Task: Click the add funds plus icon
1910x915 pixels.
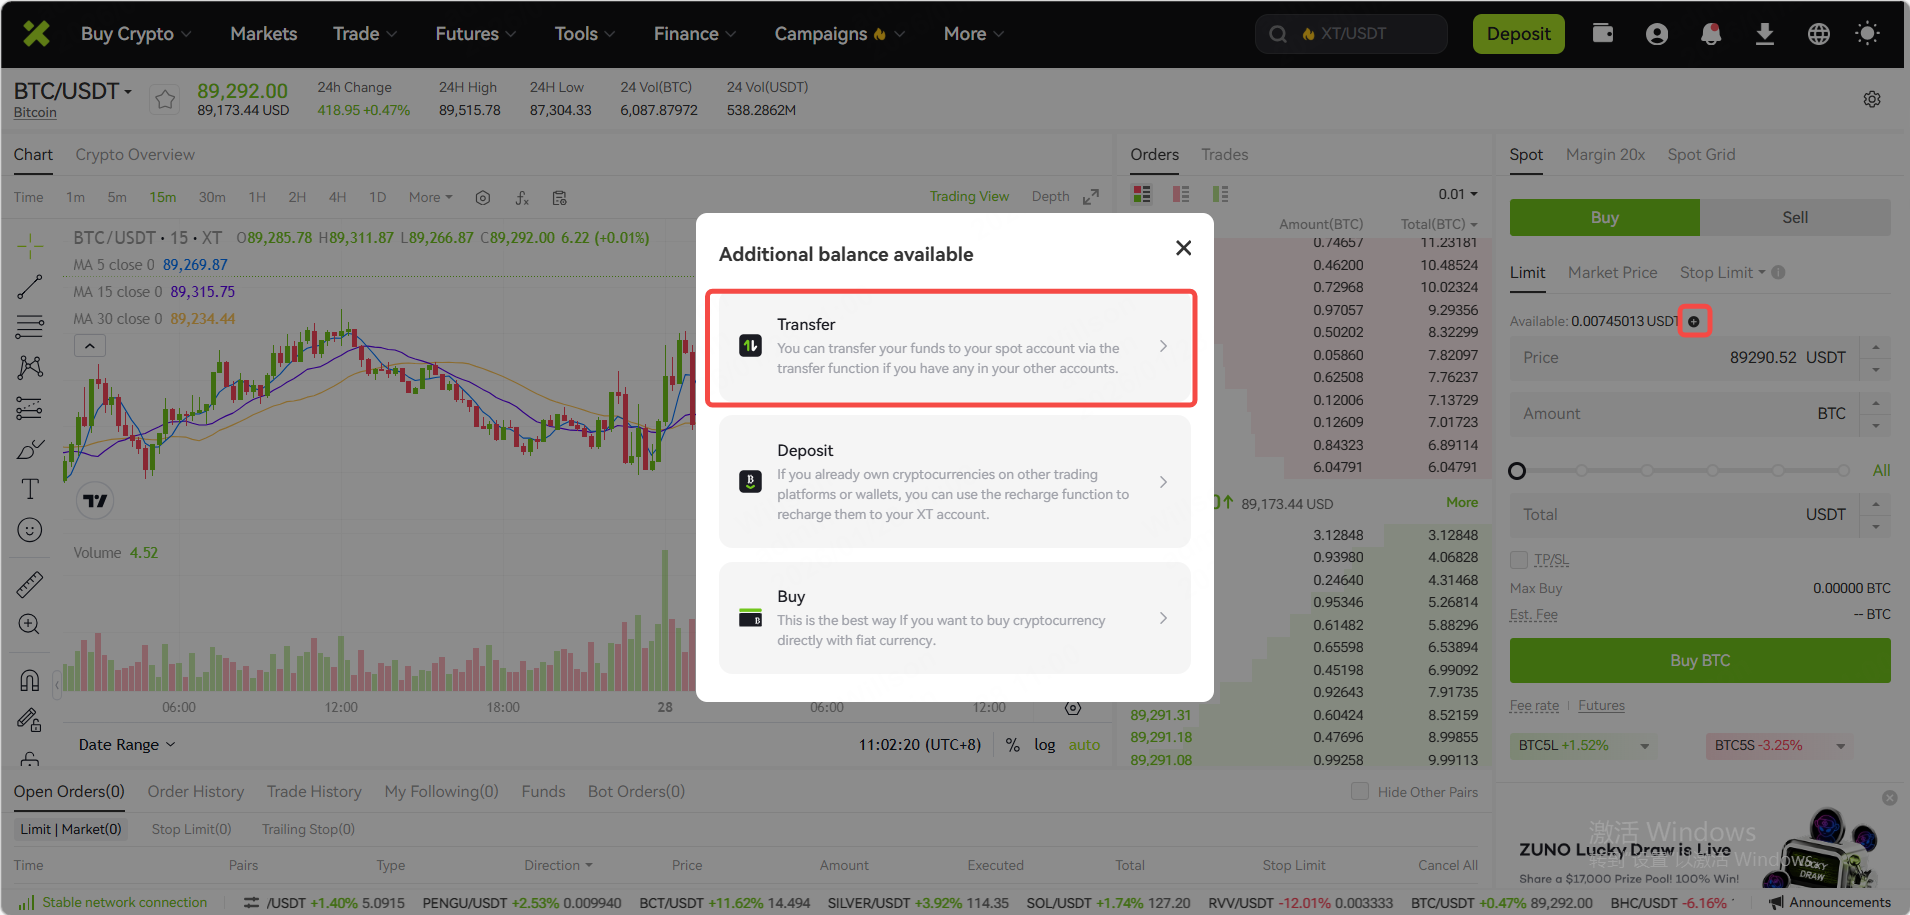Action: coord(1694,321)
